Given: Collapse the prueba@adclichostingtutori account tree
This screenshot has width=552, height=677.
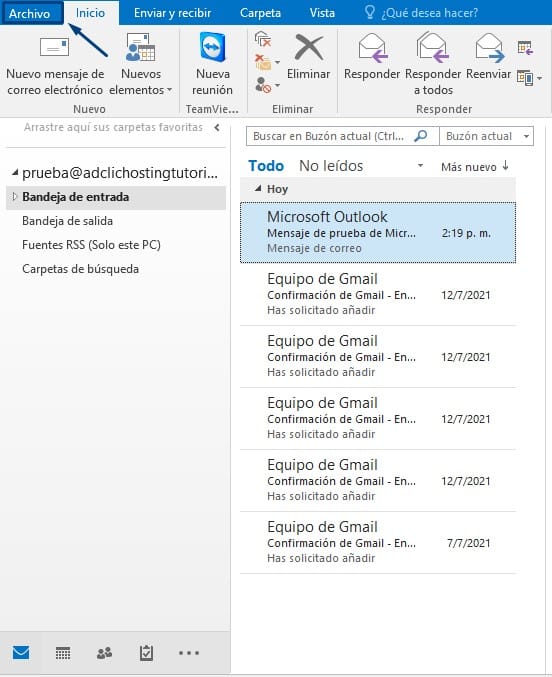Looking at the screenshot, I should (x=15, y=173).
